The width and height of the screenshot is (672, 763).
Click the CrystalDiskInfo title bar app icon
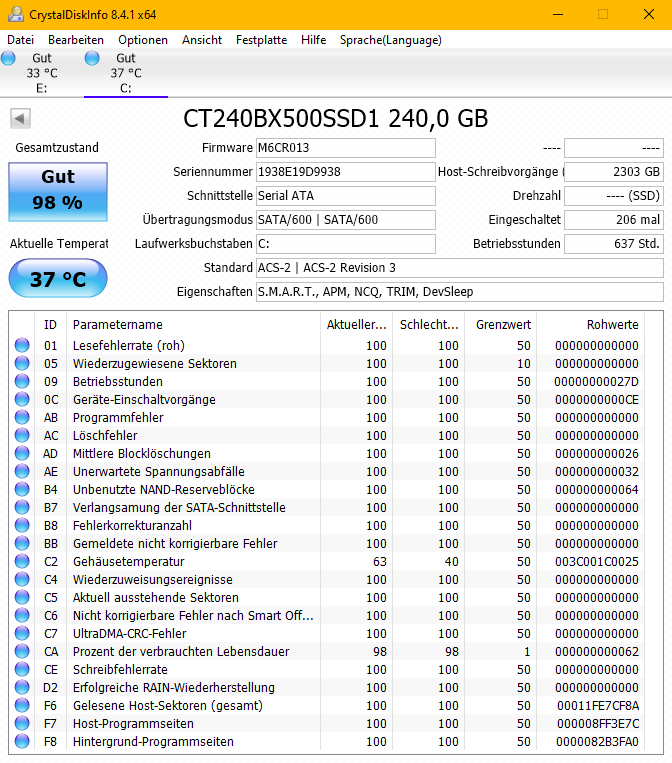click(16, 14)
